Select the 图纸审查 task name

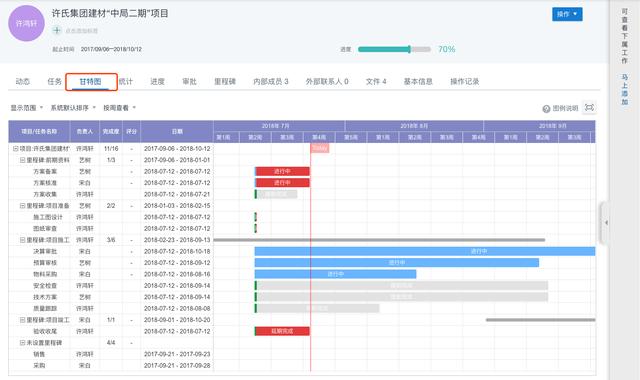(x=45, y=229)
